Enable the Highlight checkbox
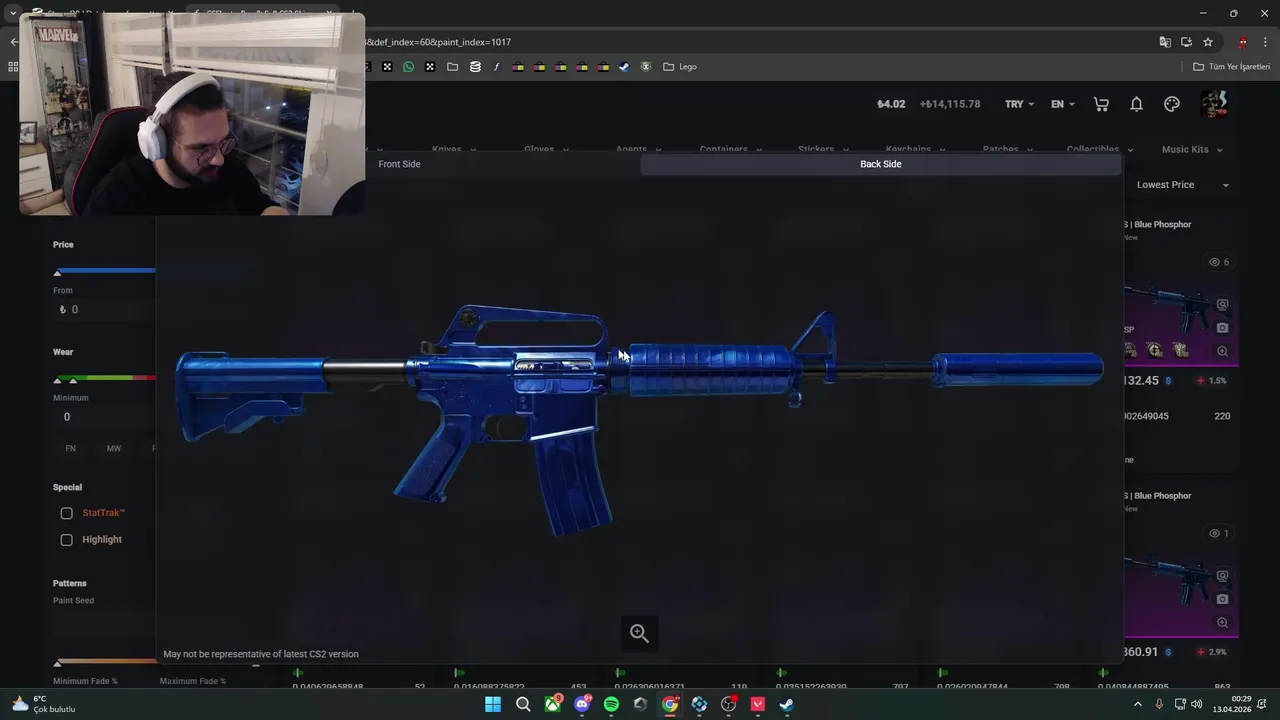Image resolution: width=1280 pixels, height=720 pixels. [66, 540]
